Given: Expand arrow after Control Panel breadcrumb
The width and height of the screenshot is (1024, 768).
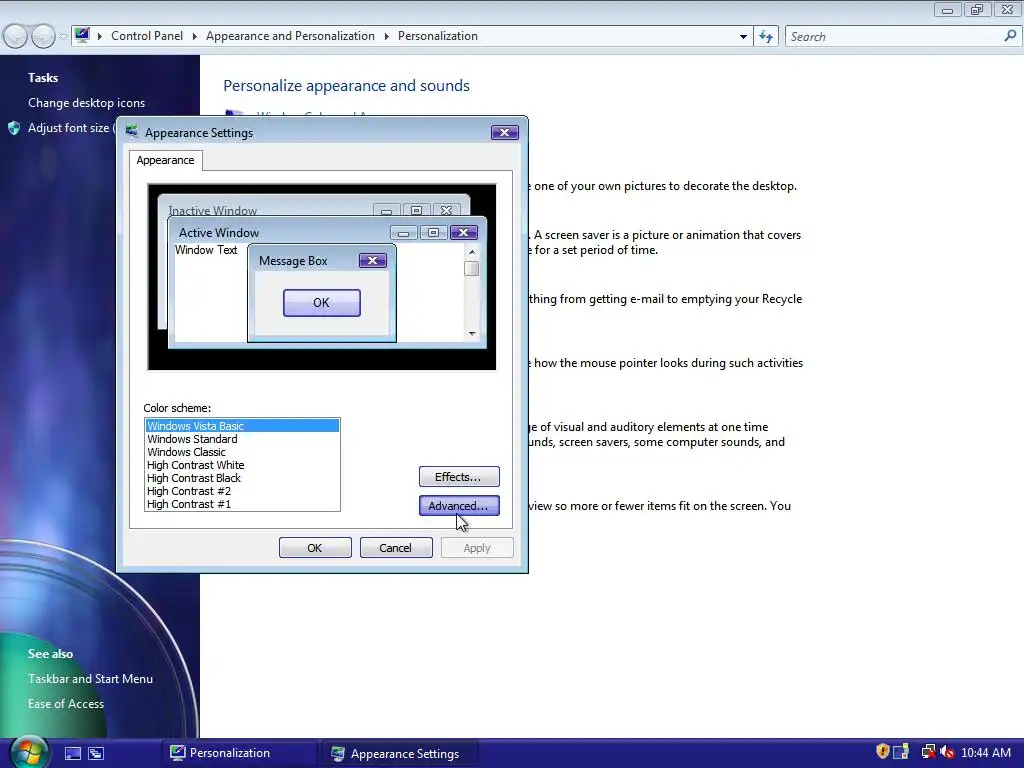Looking at the screenshot, I should [x=195, y=37].
